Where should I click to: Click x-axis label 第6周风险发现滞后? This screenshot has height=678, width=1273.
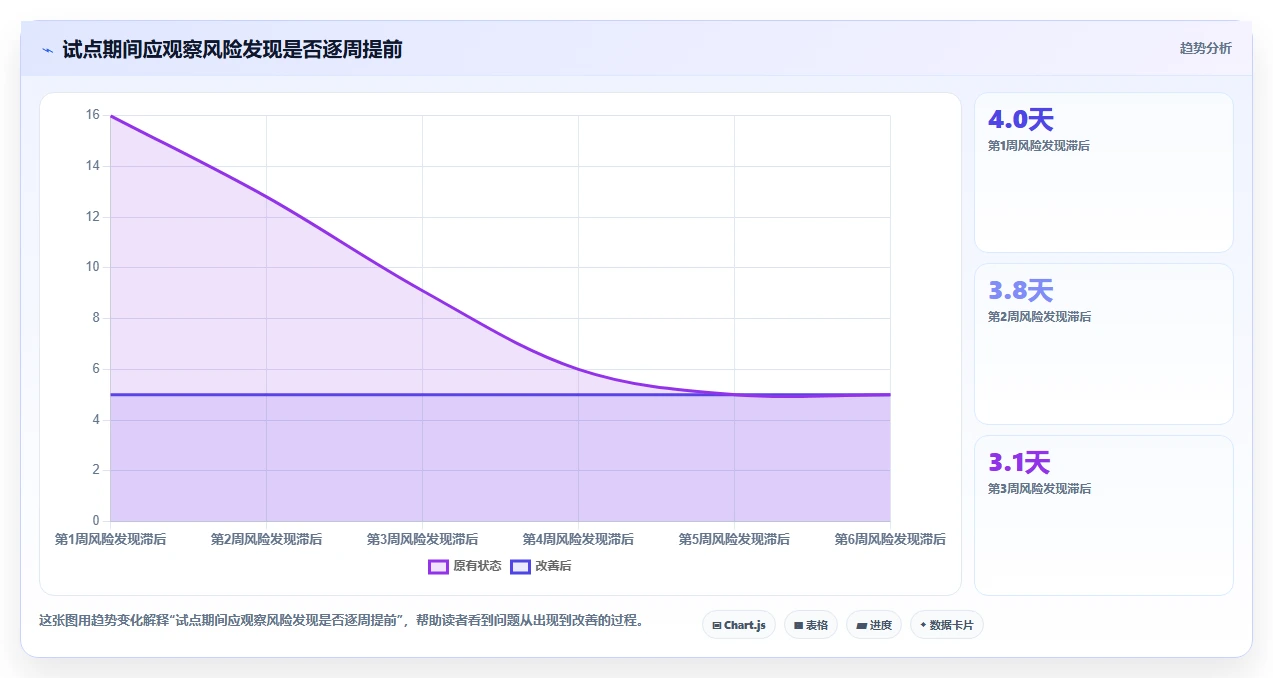click(x=890, y=539)
